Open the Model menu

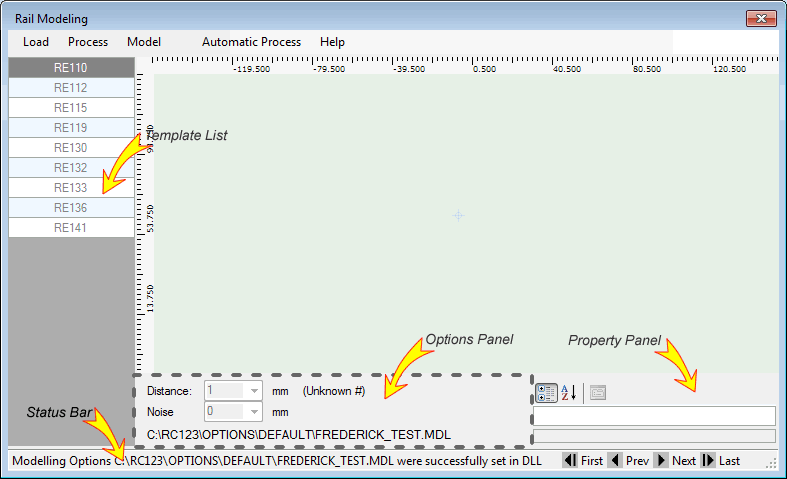[144, 42]
